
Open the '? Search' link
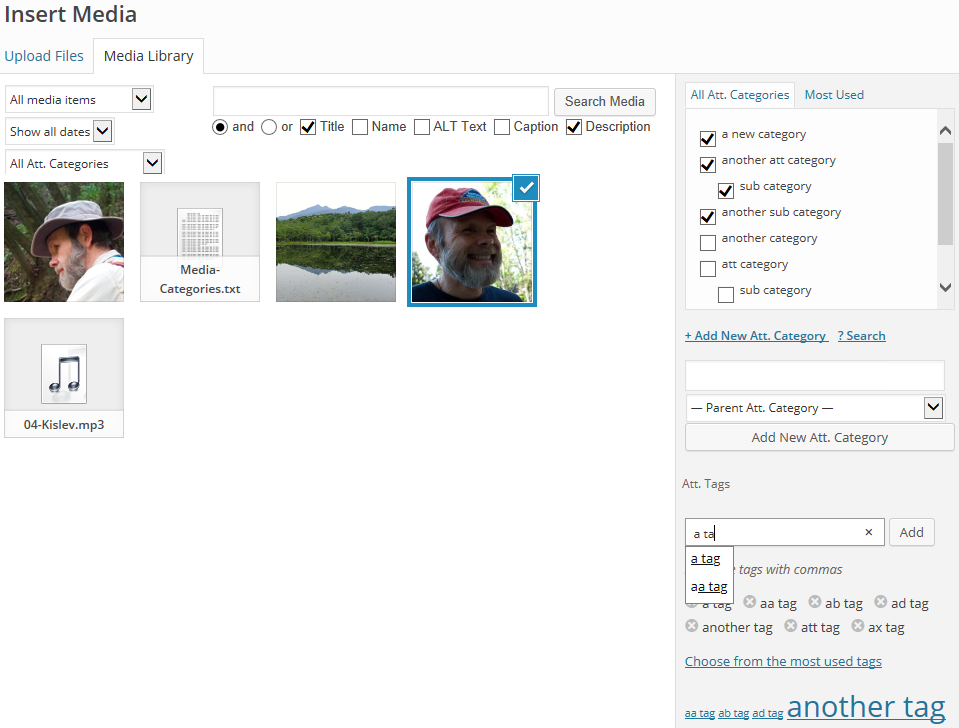click(x=861, y=336)
